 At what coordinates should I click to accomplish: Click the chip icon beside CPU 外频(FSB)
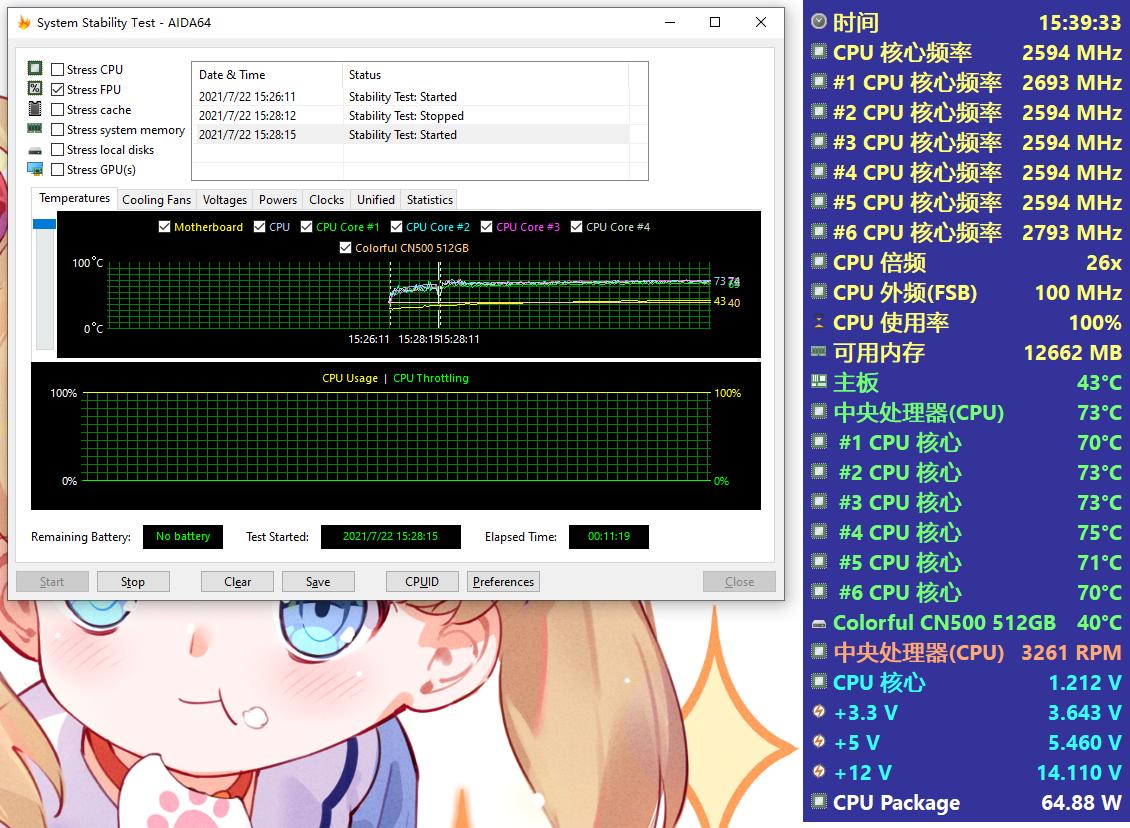[819, 291]
